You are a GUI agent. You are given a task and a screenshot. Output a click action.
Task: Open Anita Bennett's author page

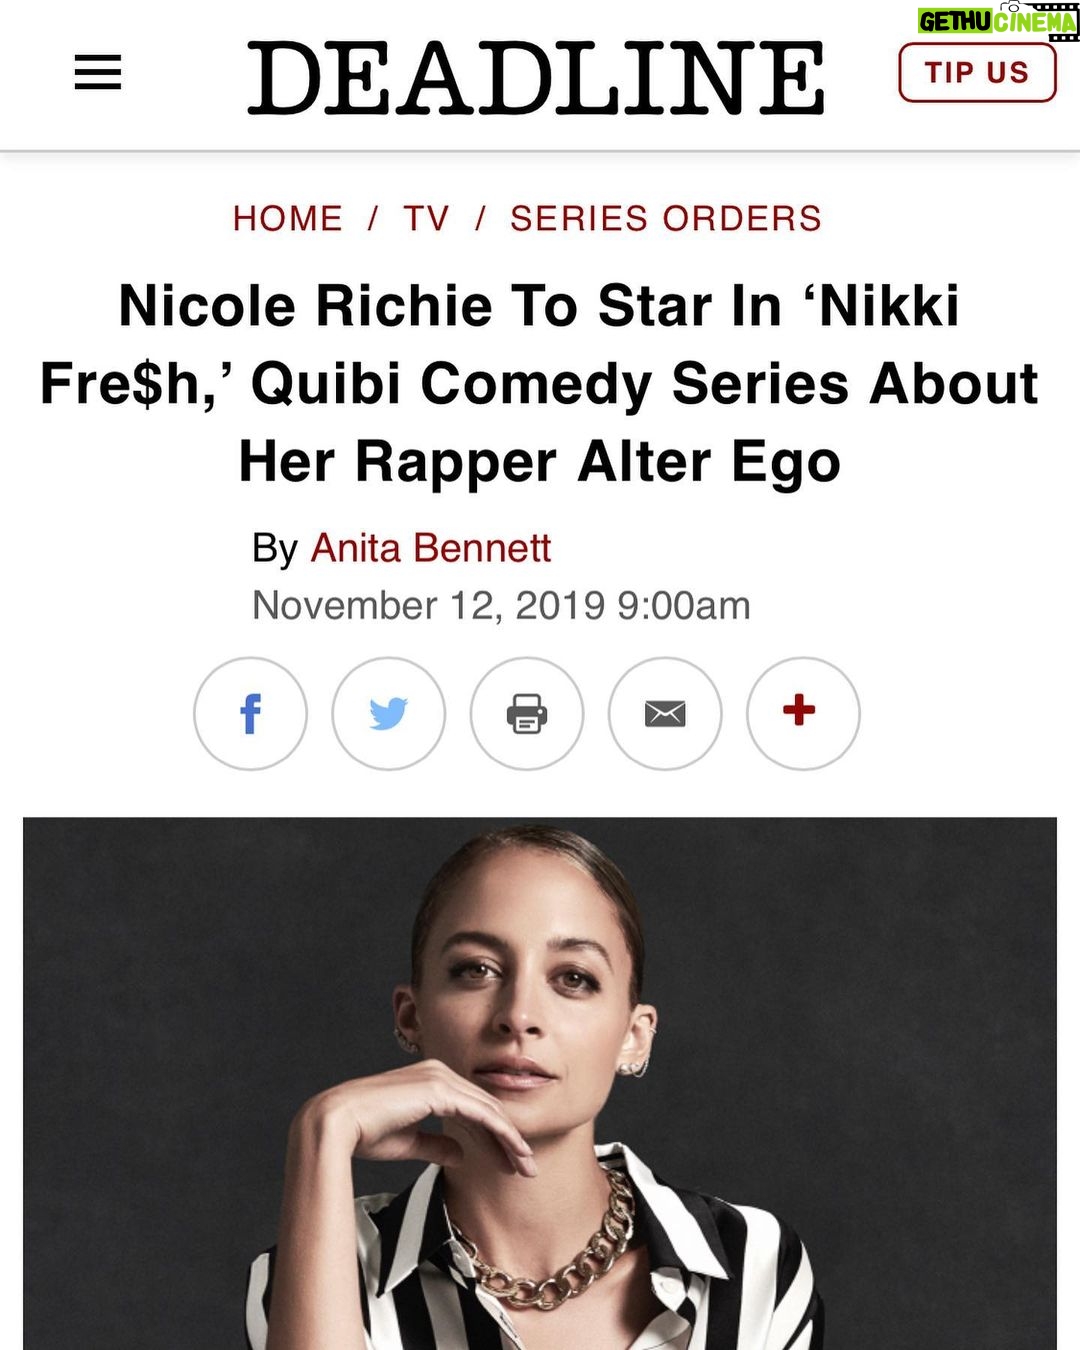point(432,546)
